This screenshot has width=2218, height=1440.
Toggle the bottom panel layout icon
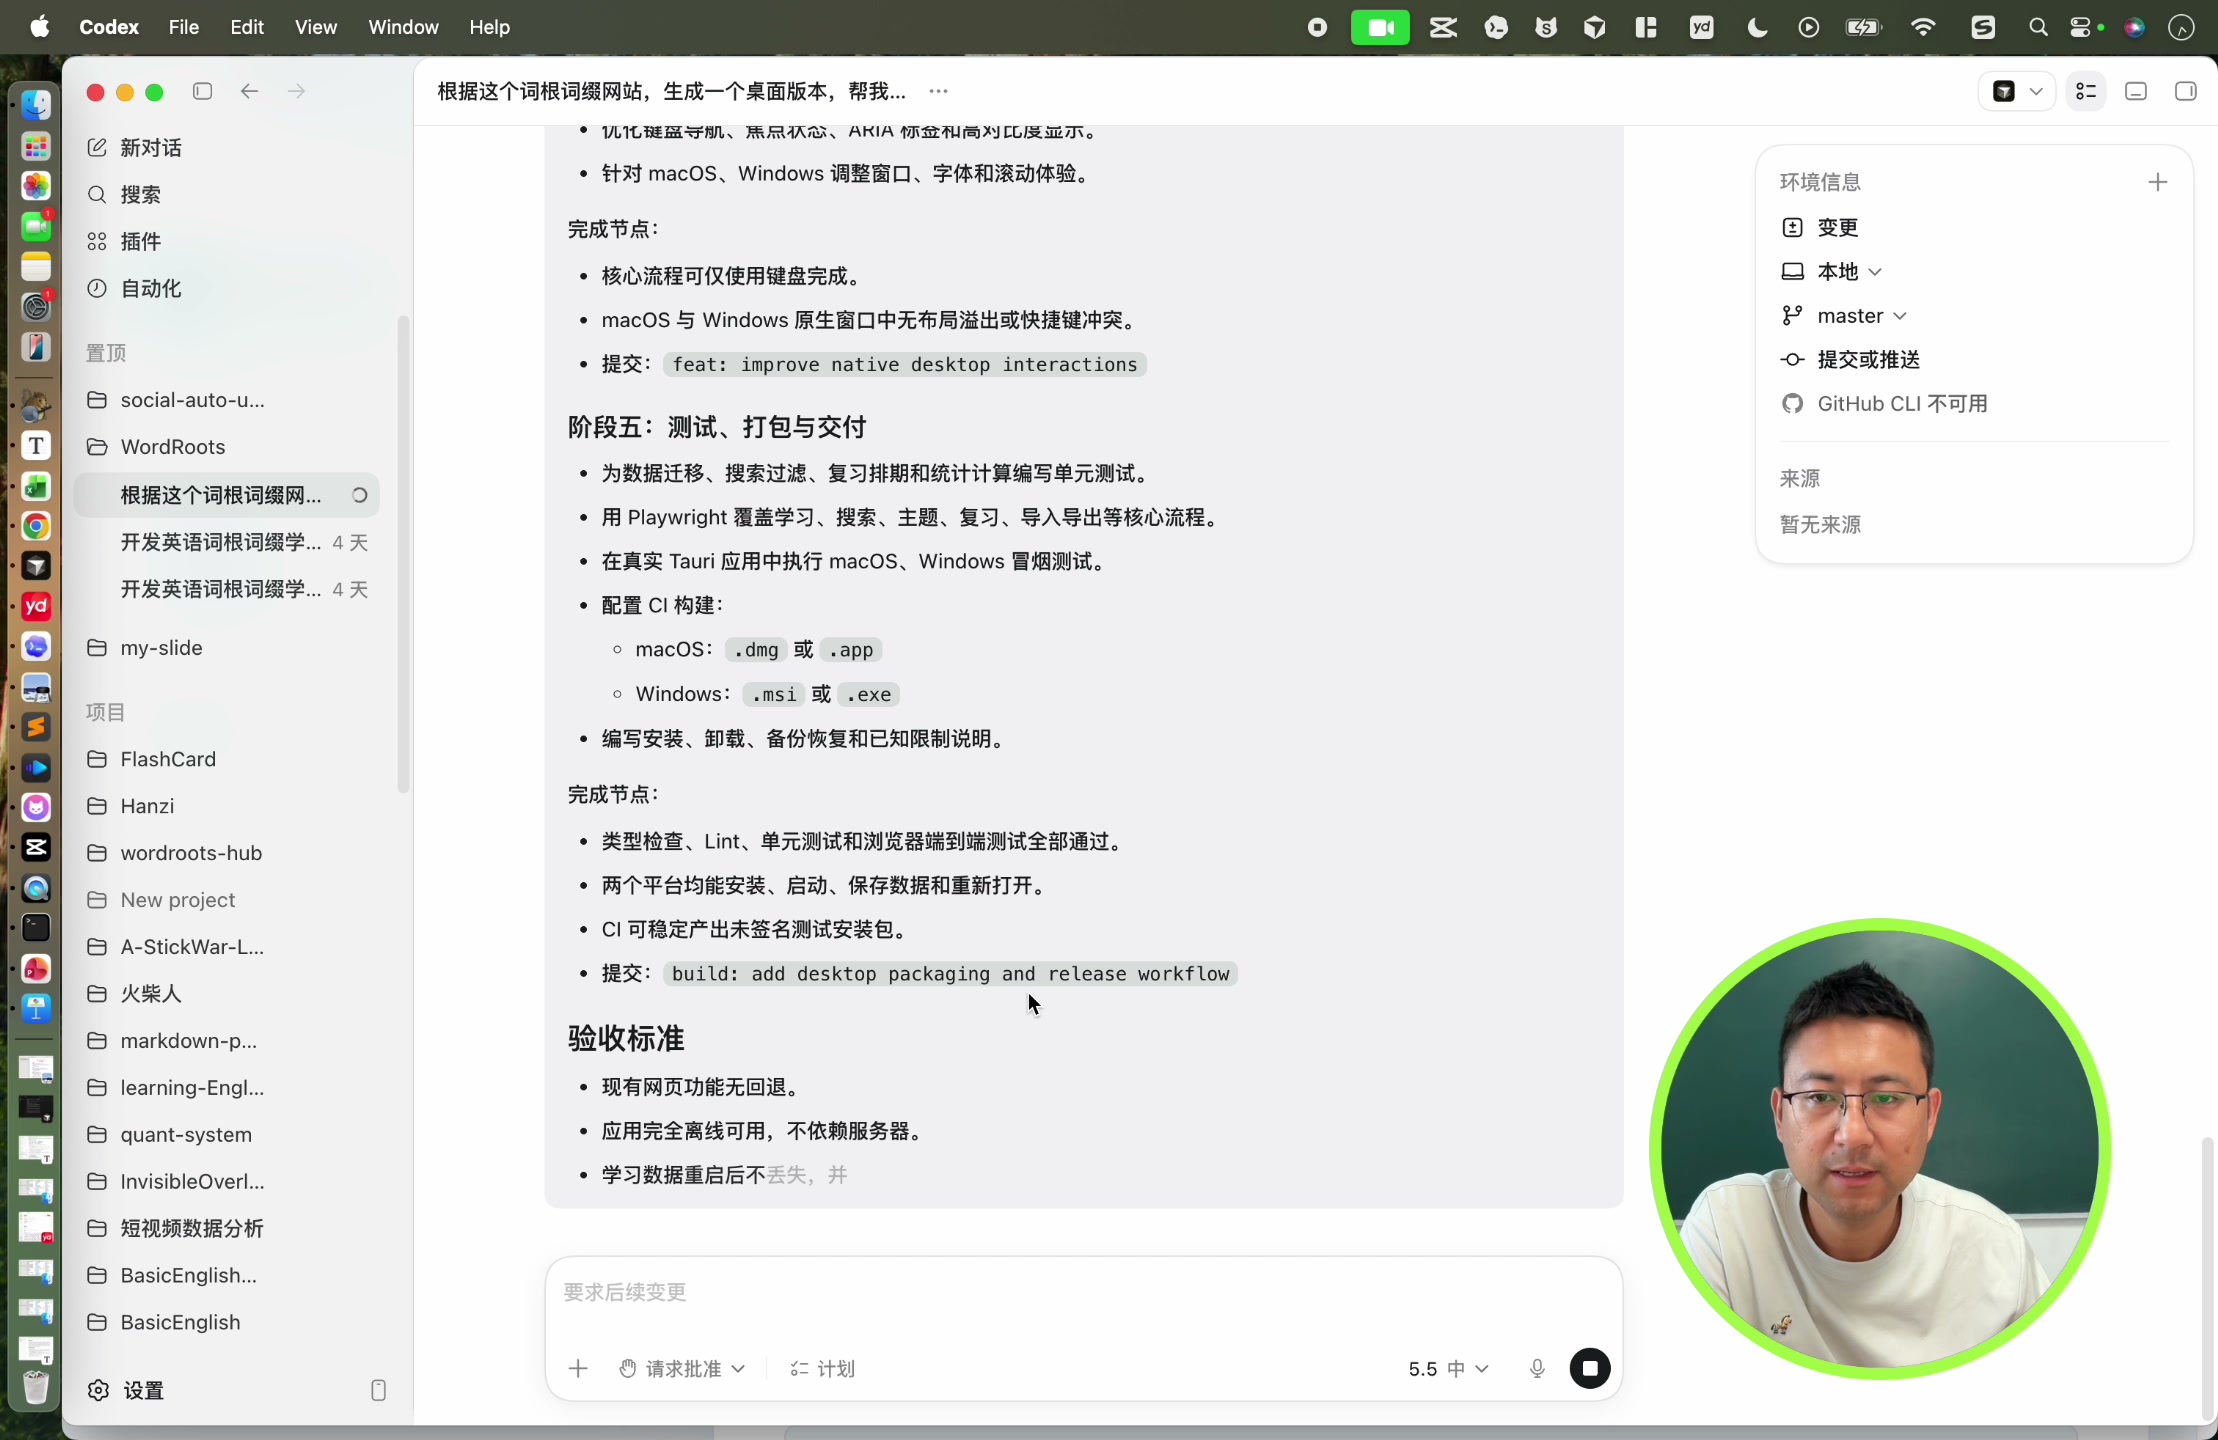(x=2136, y=91)
